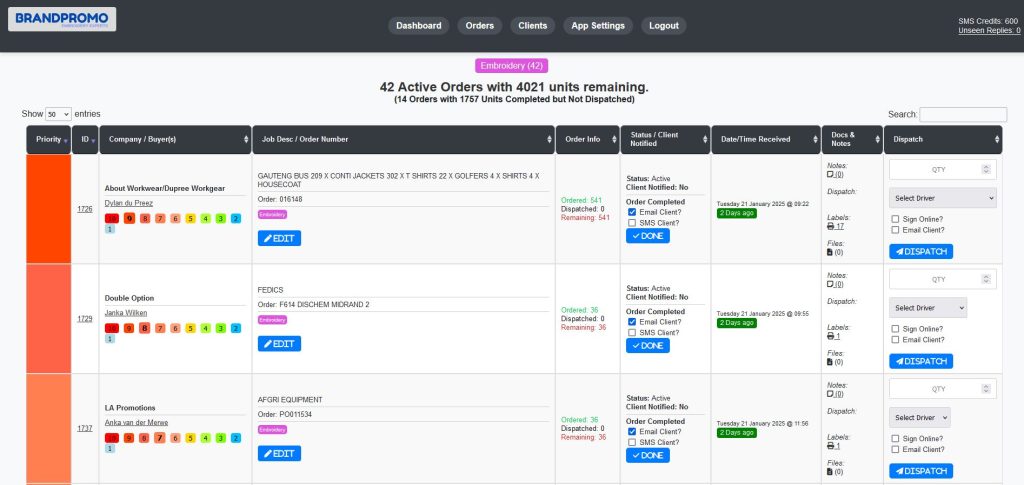Viewport: 1024px width, 485px height.
Task: Open the notes icon for order 1729
Action: (830, 284)
